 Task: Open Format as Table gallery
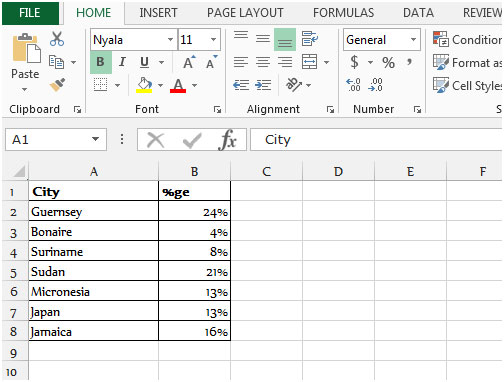pyautogui.click(x=467, y=63)
